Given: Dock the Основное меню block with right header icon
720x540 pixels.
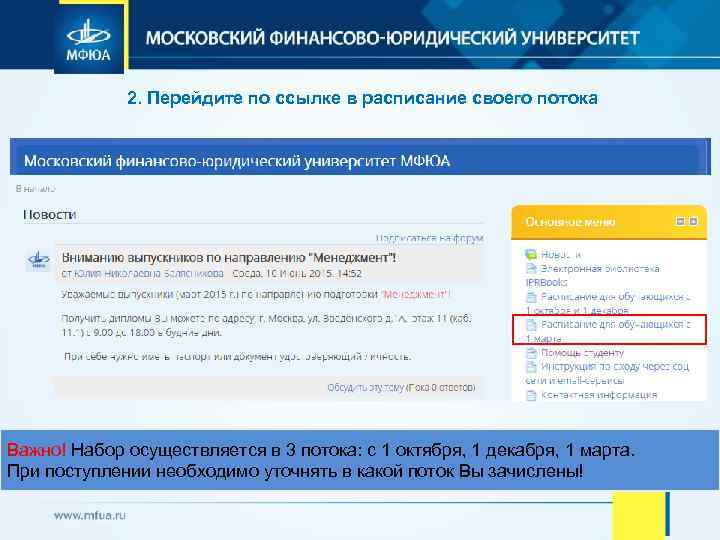Looking at the screenshot, I should pyautogui.click(x=693, y=221).
